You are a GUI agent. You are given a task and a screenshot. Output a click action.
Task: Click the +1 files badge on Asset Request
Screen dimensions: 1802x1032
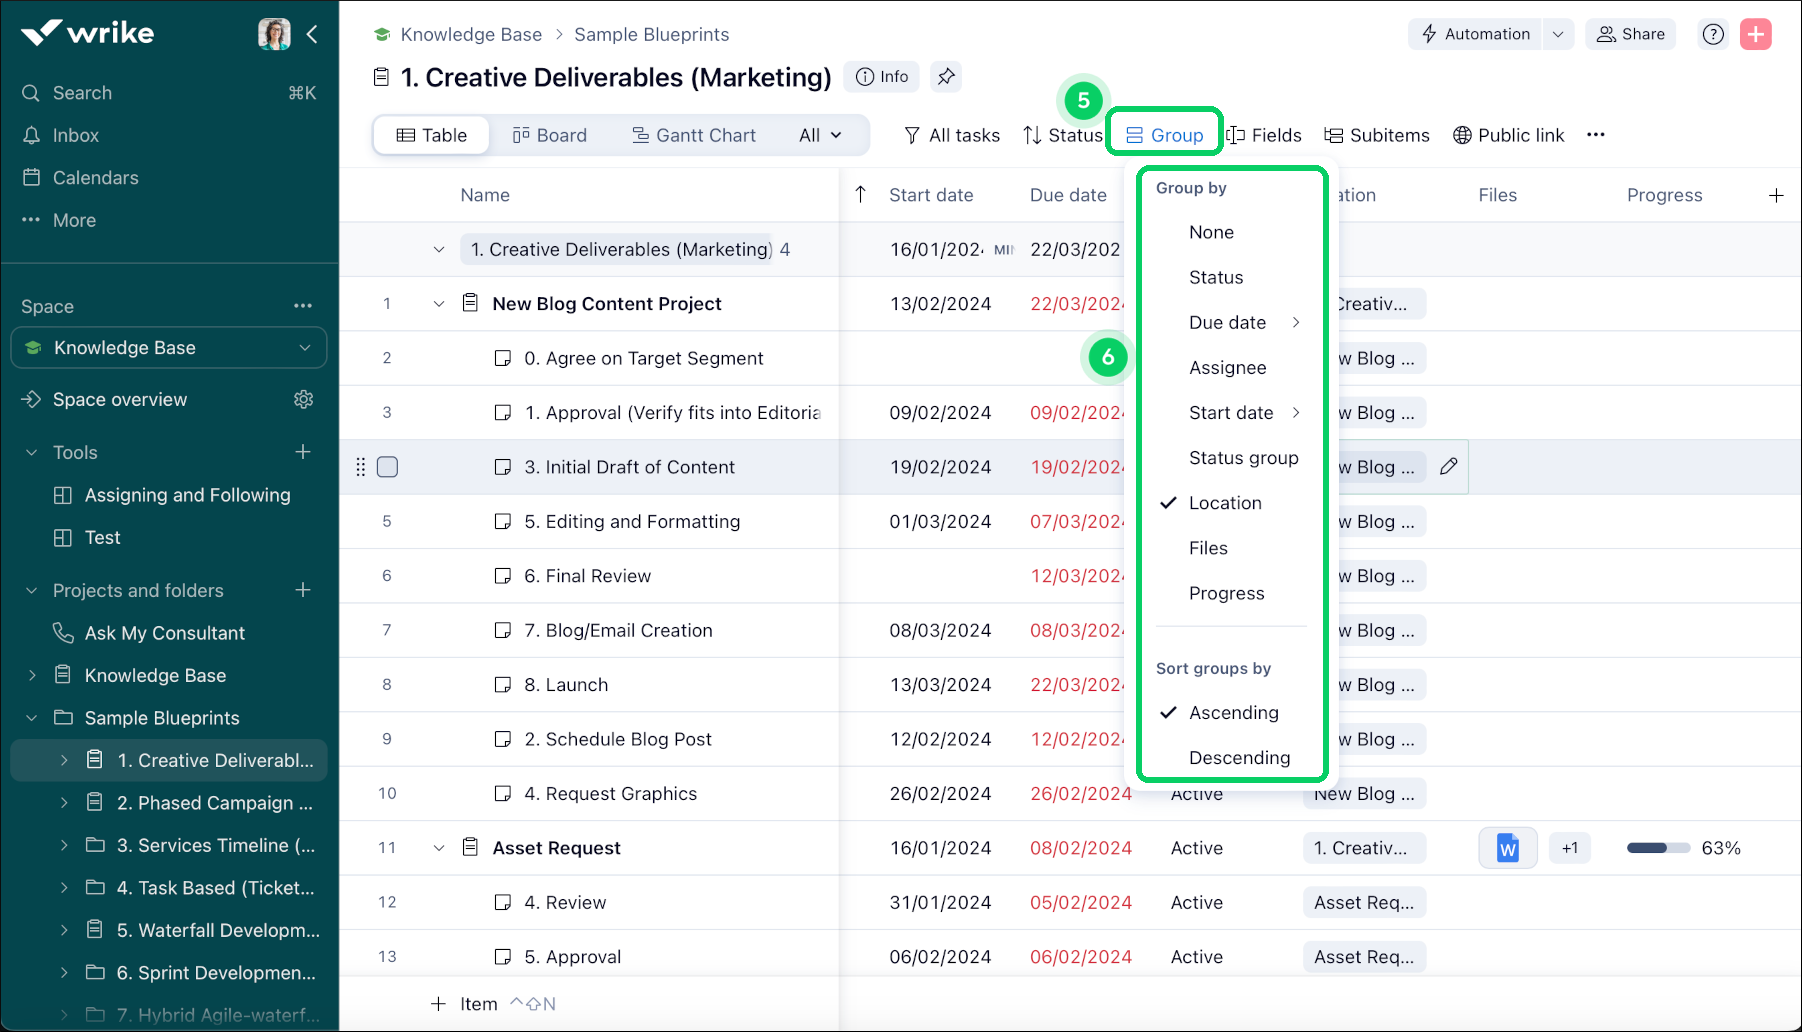(x=1569, y=847)
